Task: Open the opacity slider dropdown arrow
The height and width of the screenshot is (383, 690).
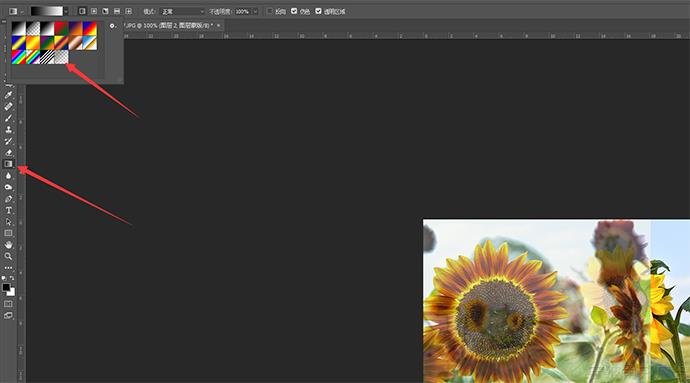Action: coord(255,11)
